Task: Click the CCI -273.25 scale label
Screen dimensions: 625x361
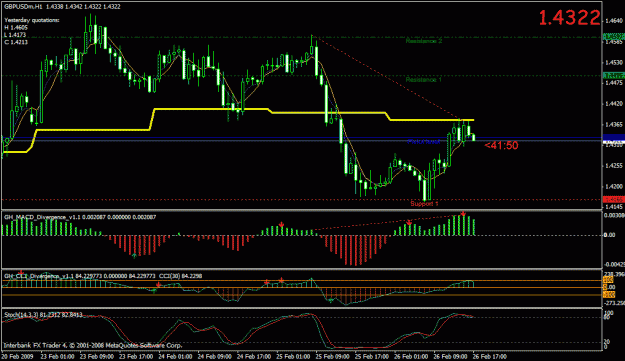Action: 614,303
